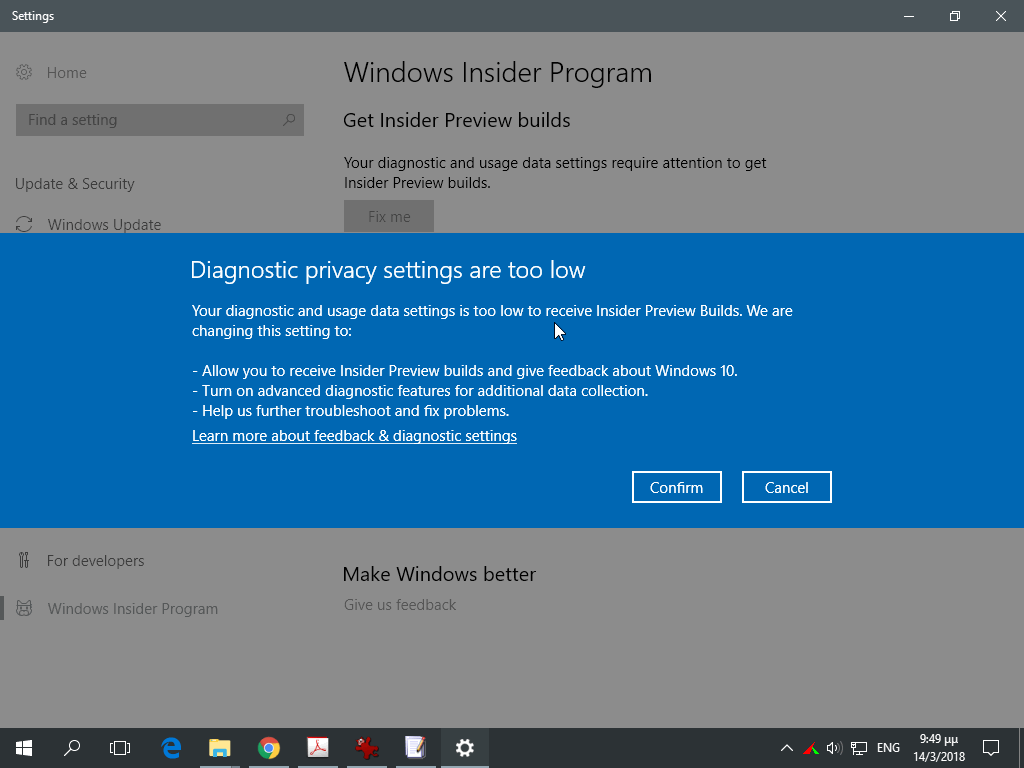Click the search magnifier in Find a setting

[289, 120]
